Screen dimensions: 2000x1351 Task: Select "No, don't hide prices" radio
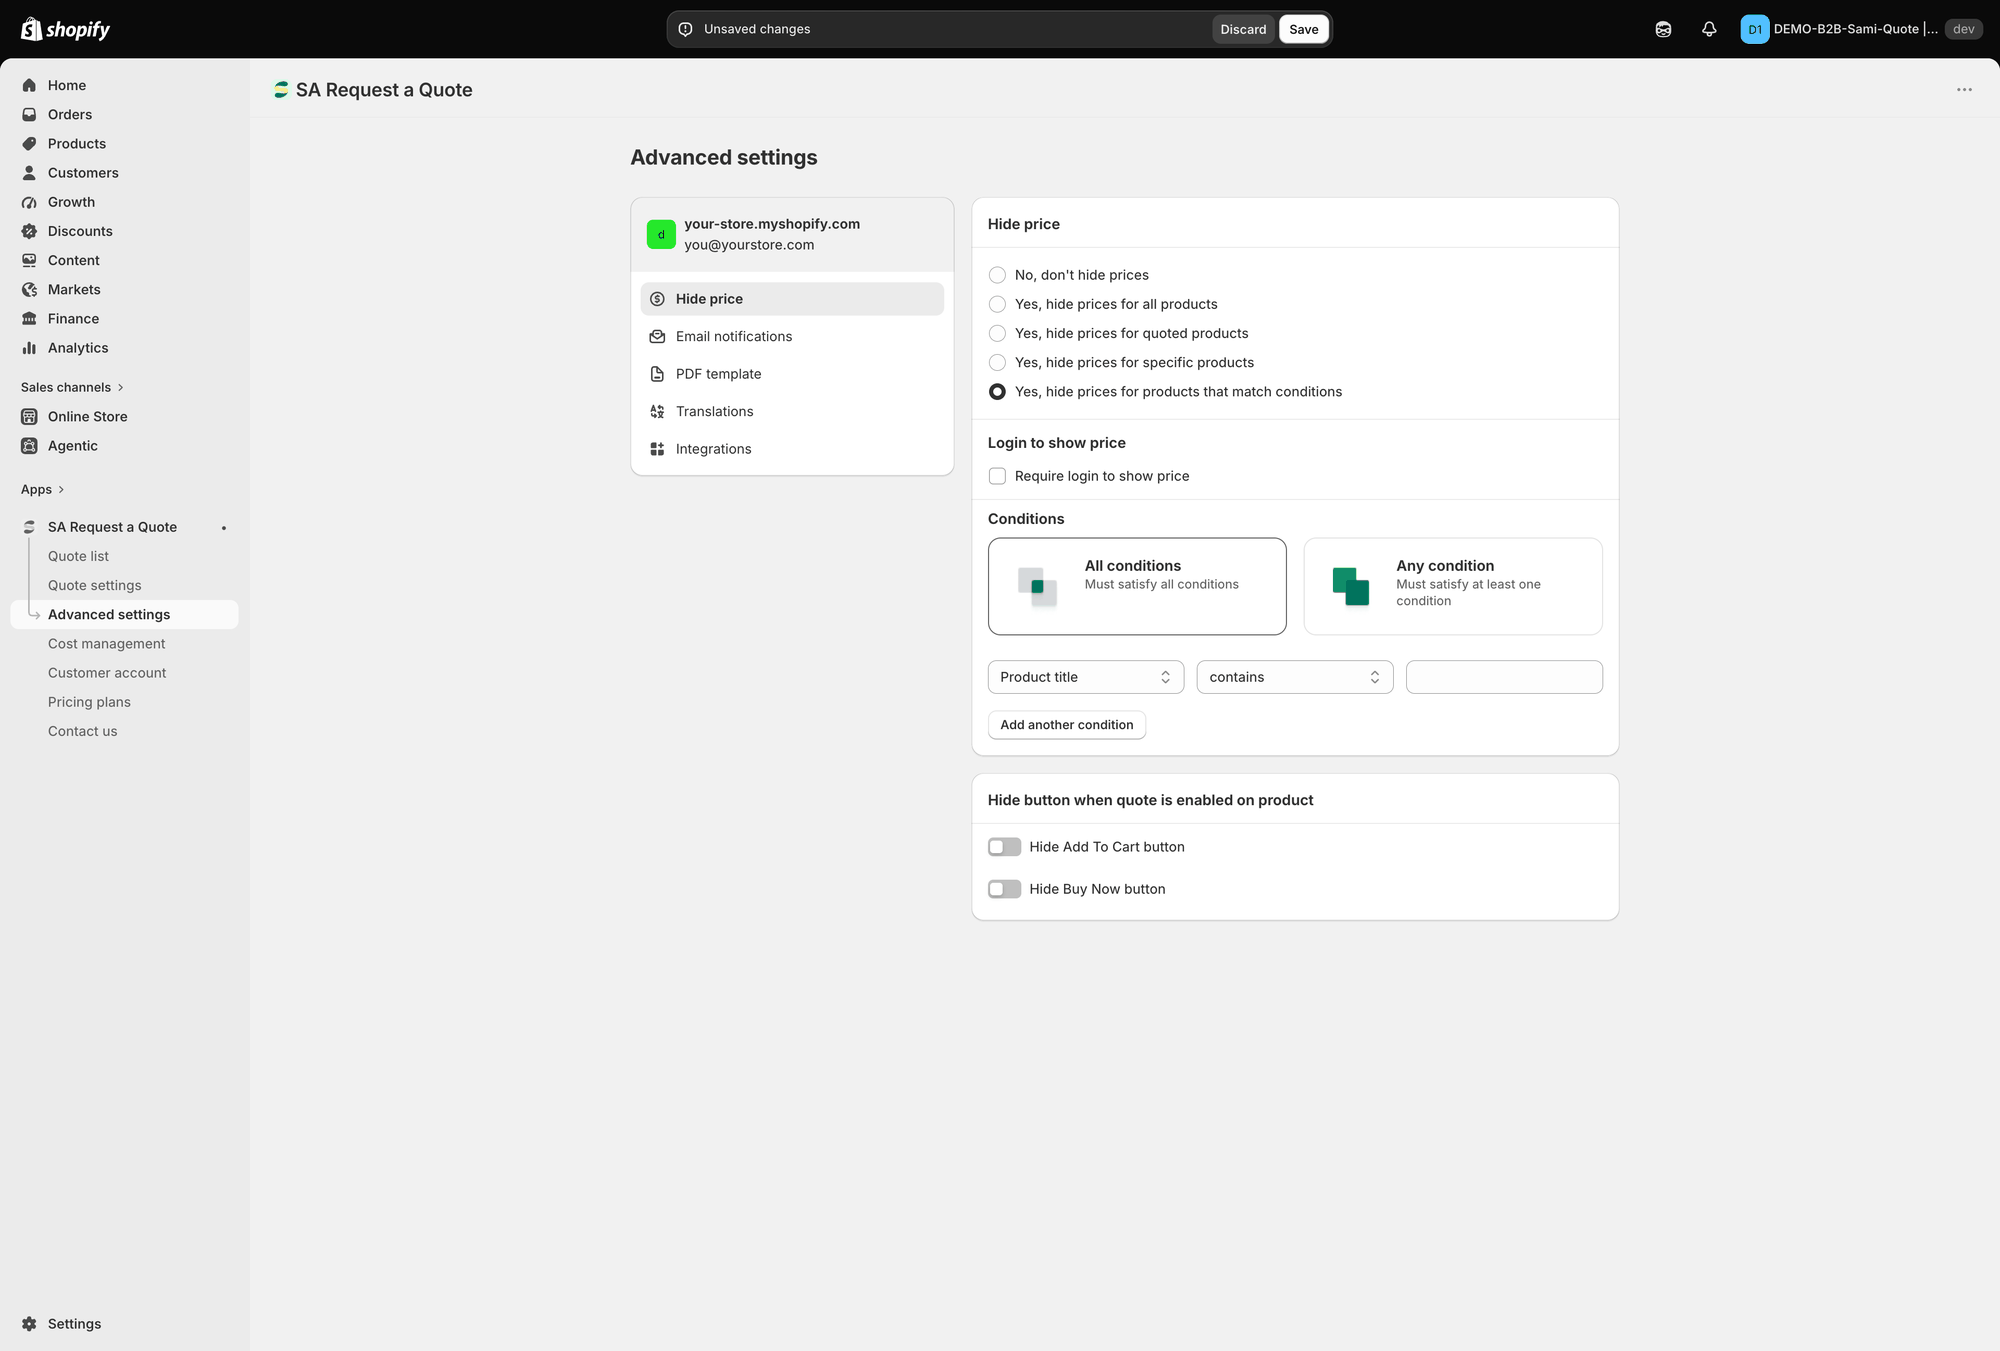997,275
